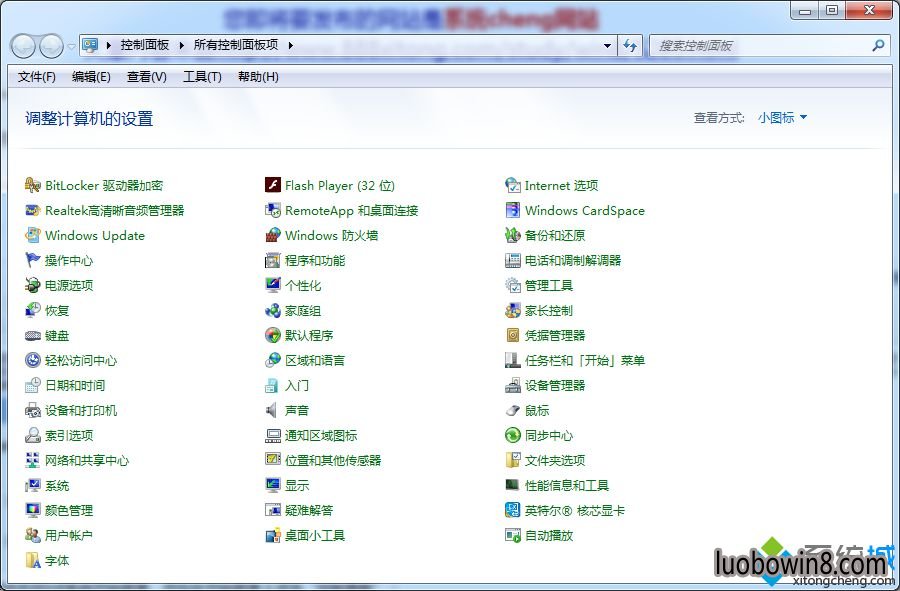Viewport: 900px width, 591px height.
Task: Open the 小图标 view mode dropdown
Action: pos(782,118)
